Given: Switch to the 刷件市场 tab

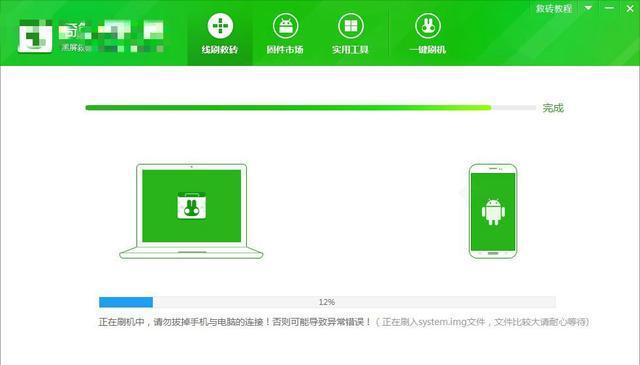Looking at the screenshot, I should 285,33.
